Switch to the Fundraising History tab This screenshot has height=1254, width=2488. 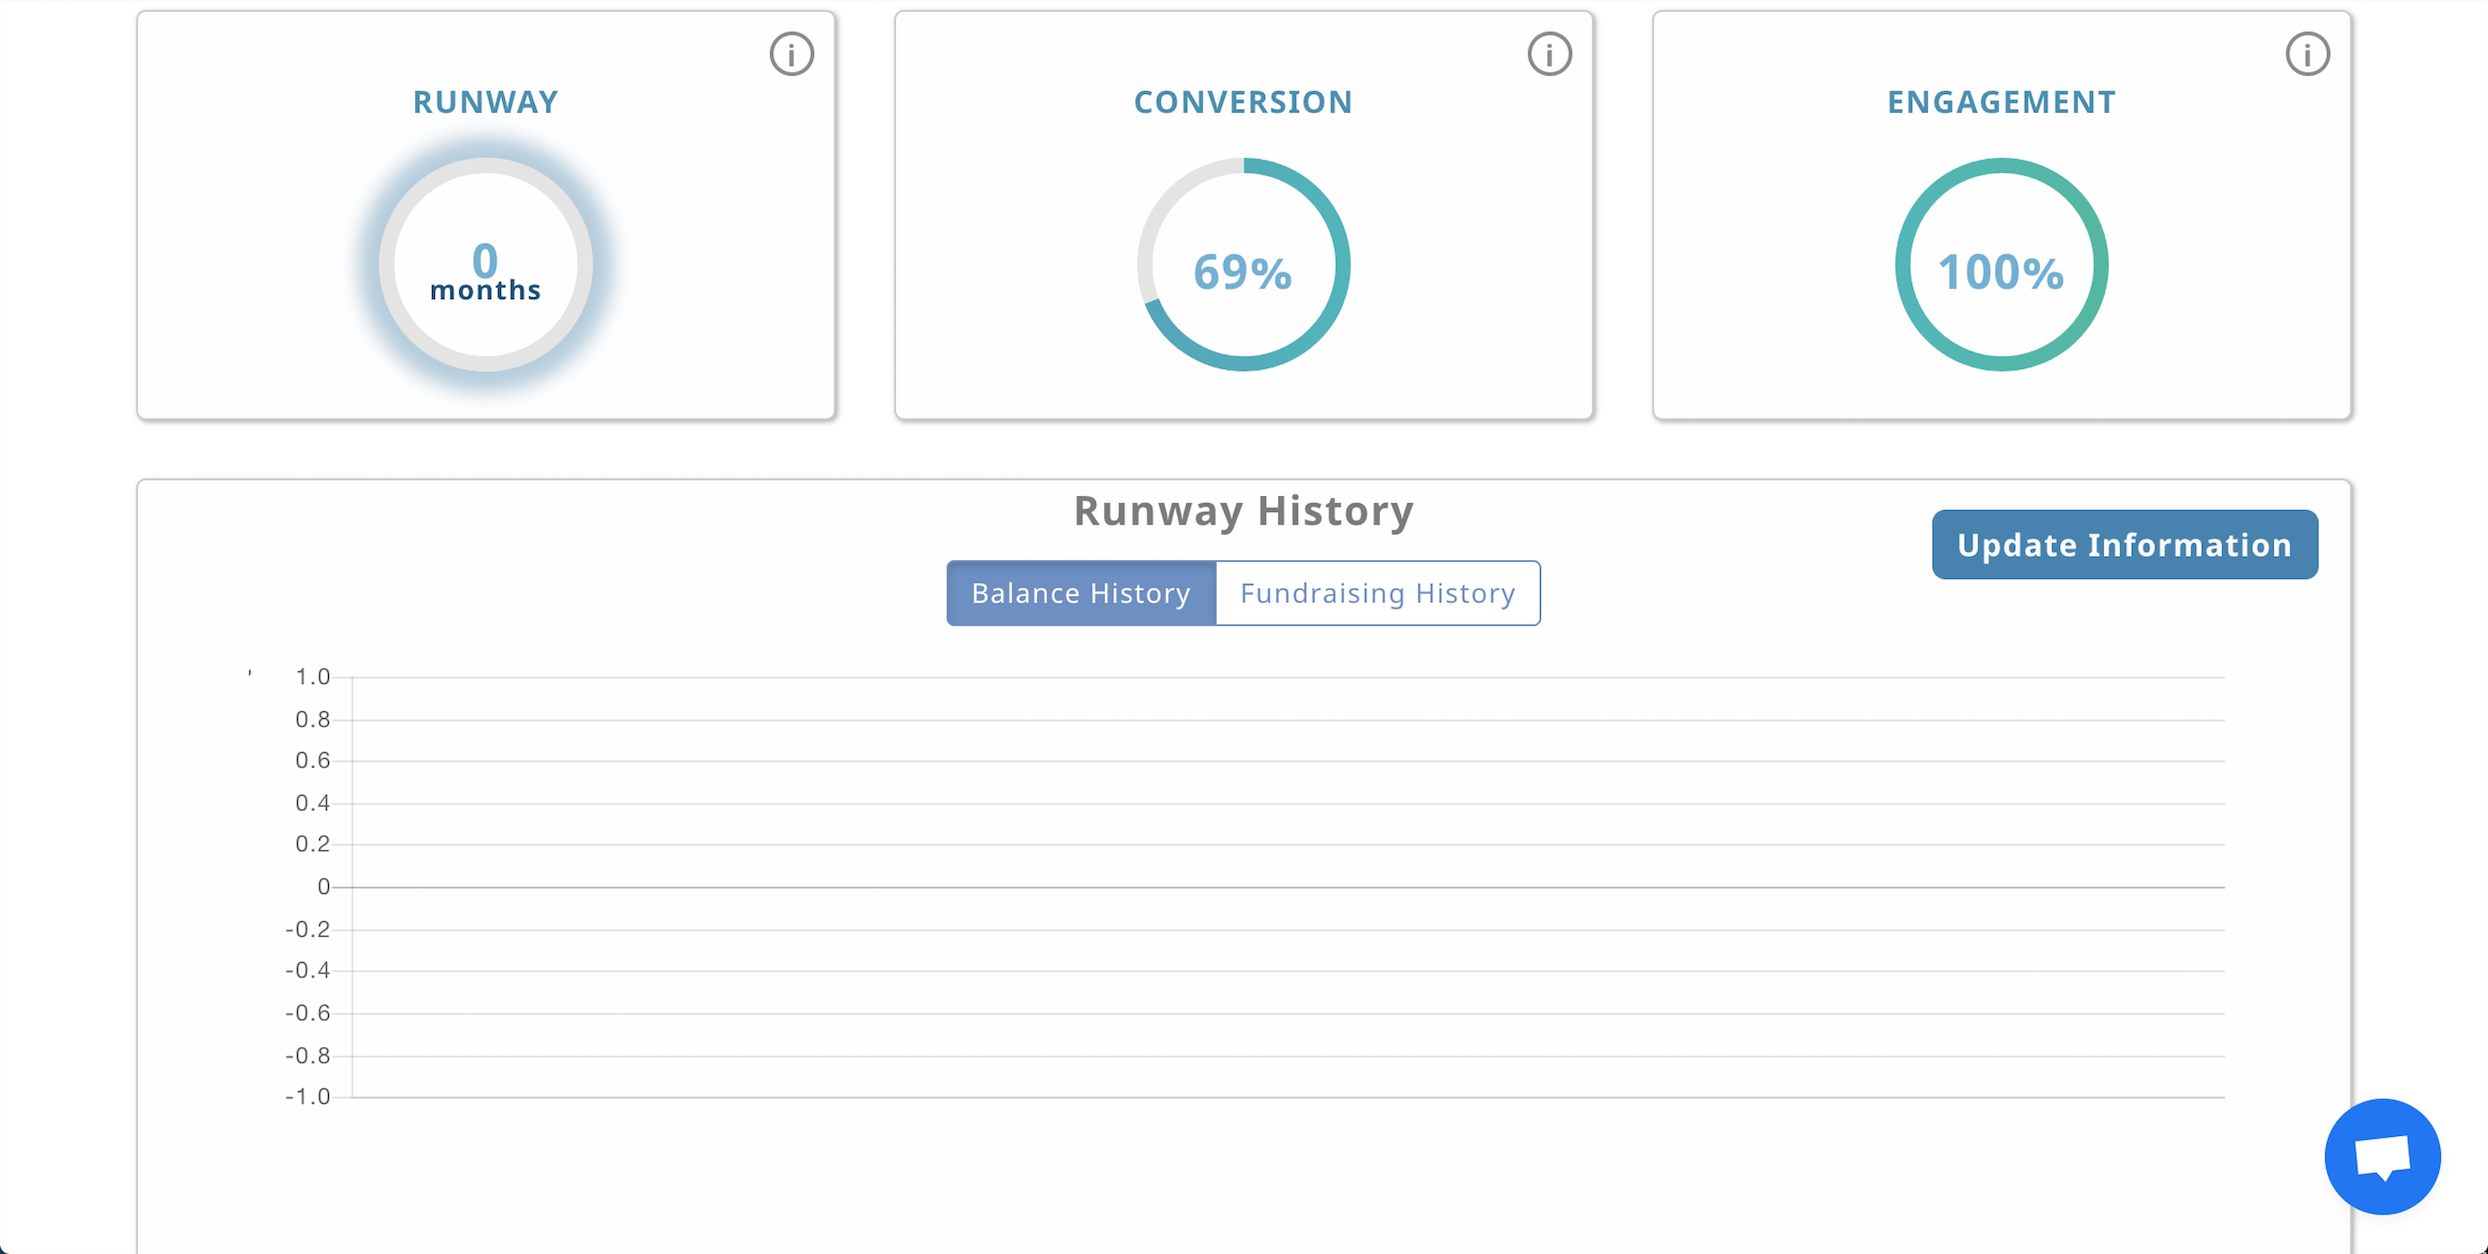1377,593
